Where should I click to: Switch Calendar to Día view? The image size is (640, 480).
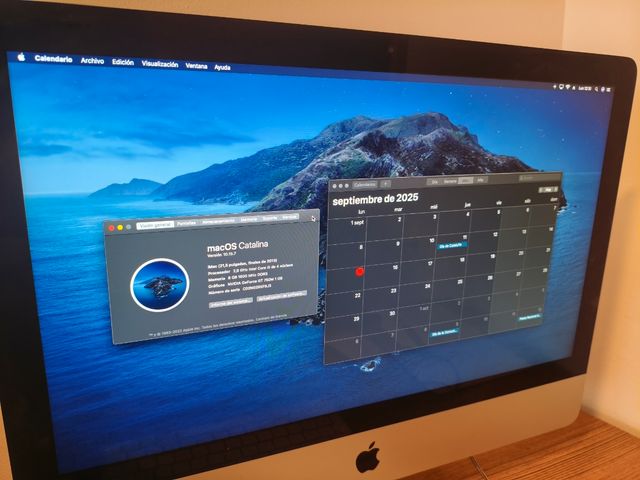coord(435,182)
